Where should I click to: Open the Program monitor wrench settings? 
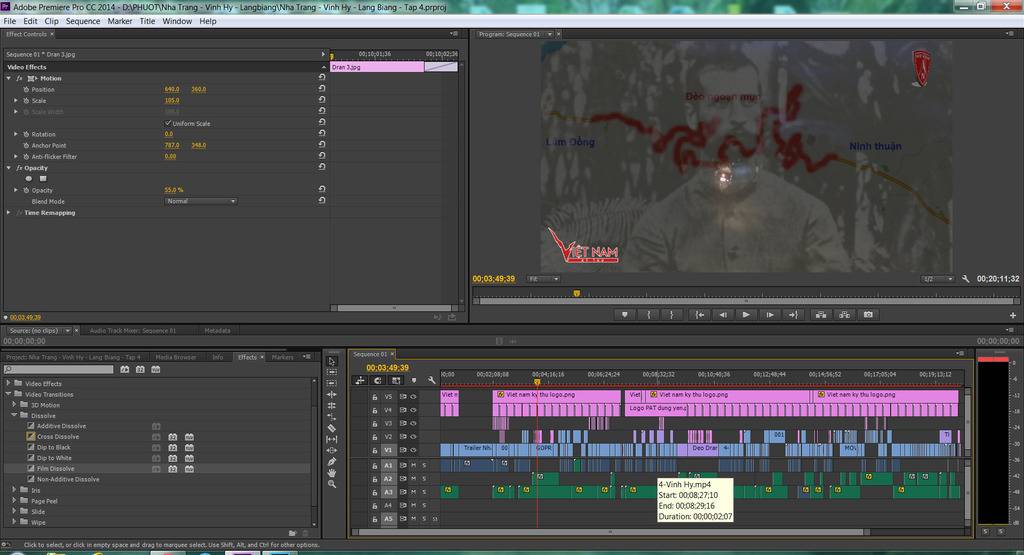pos(965,279)
